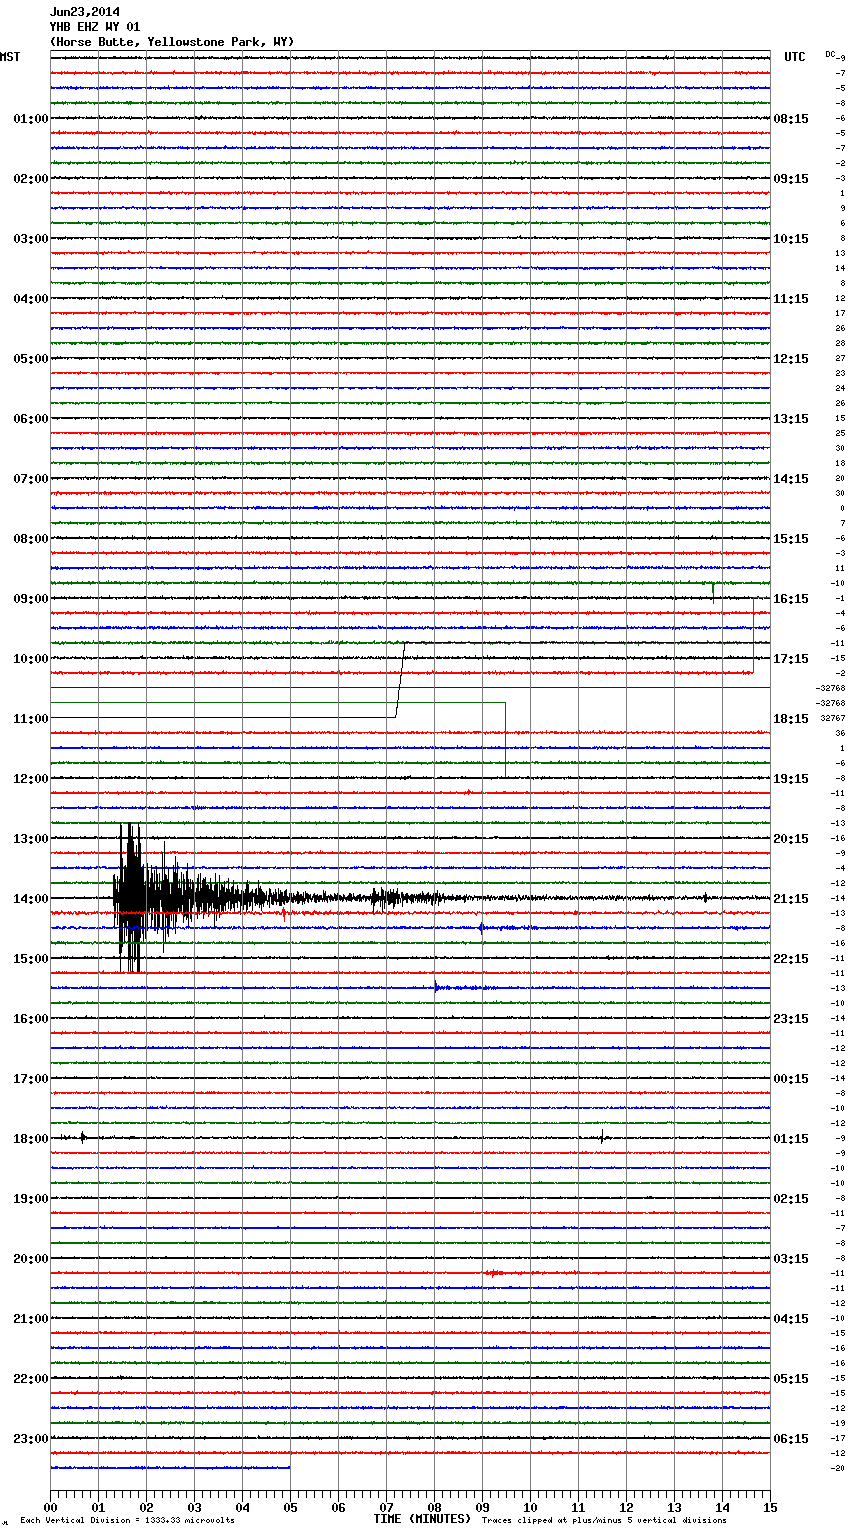Select the 23:00 MST time label
This screenshot has width=850, height=1534.
(x=30, y=1439)
